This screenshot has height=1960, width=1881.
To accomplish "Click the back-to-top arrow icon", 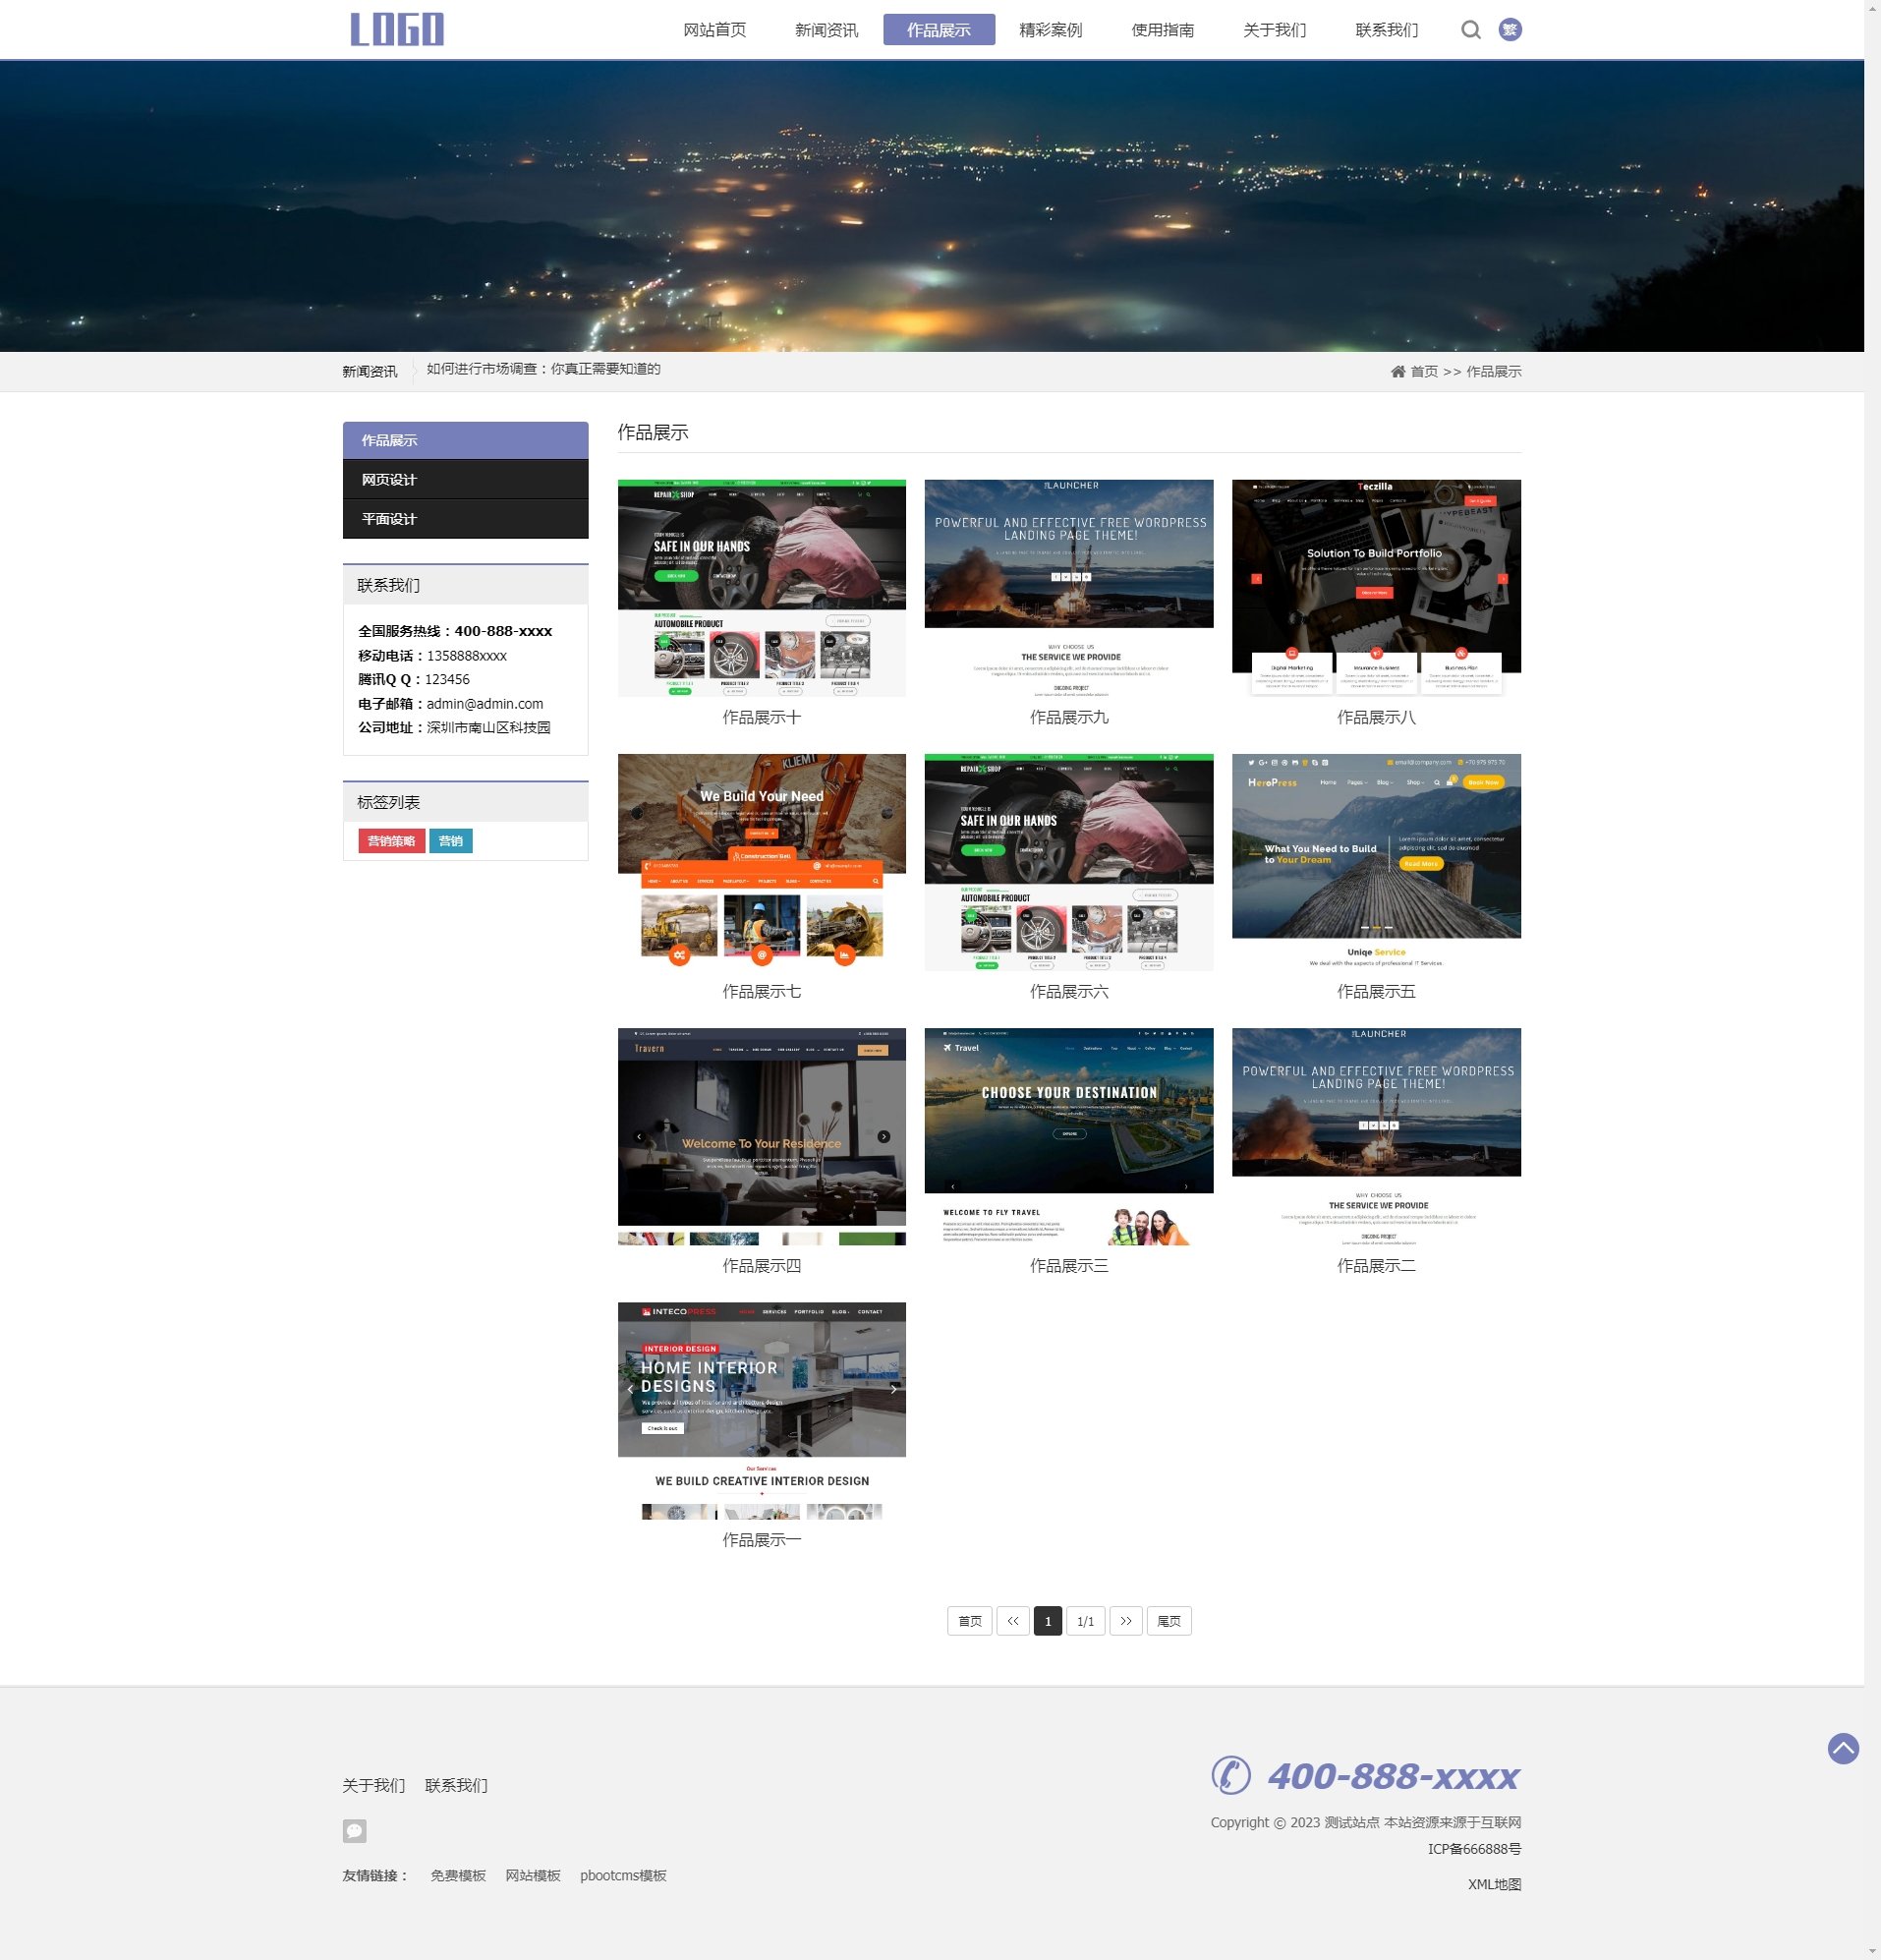I will [x=1842, y=1748].
